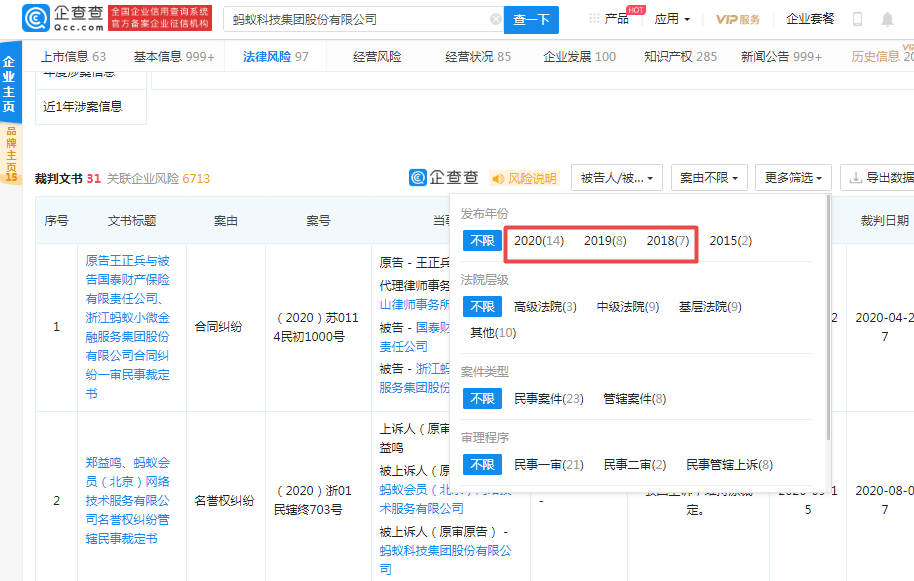
Task: Filter by 民事一审(21)
Action: click(x=549, y=464)
